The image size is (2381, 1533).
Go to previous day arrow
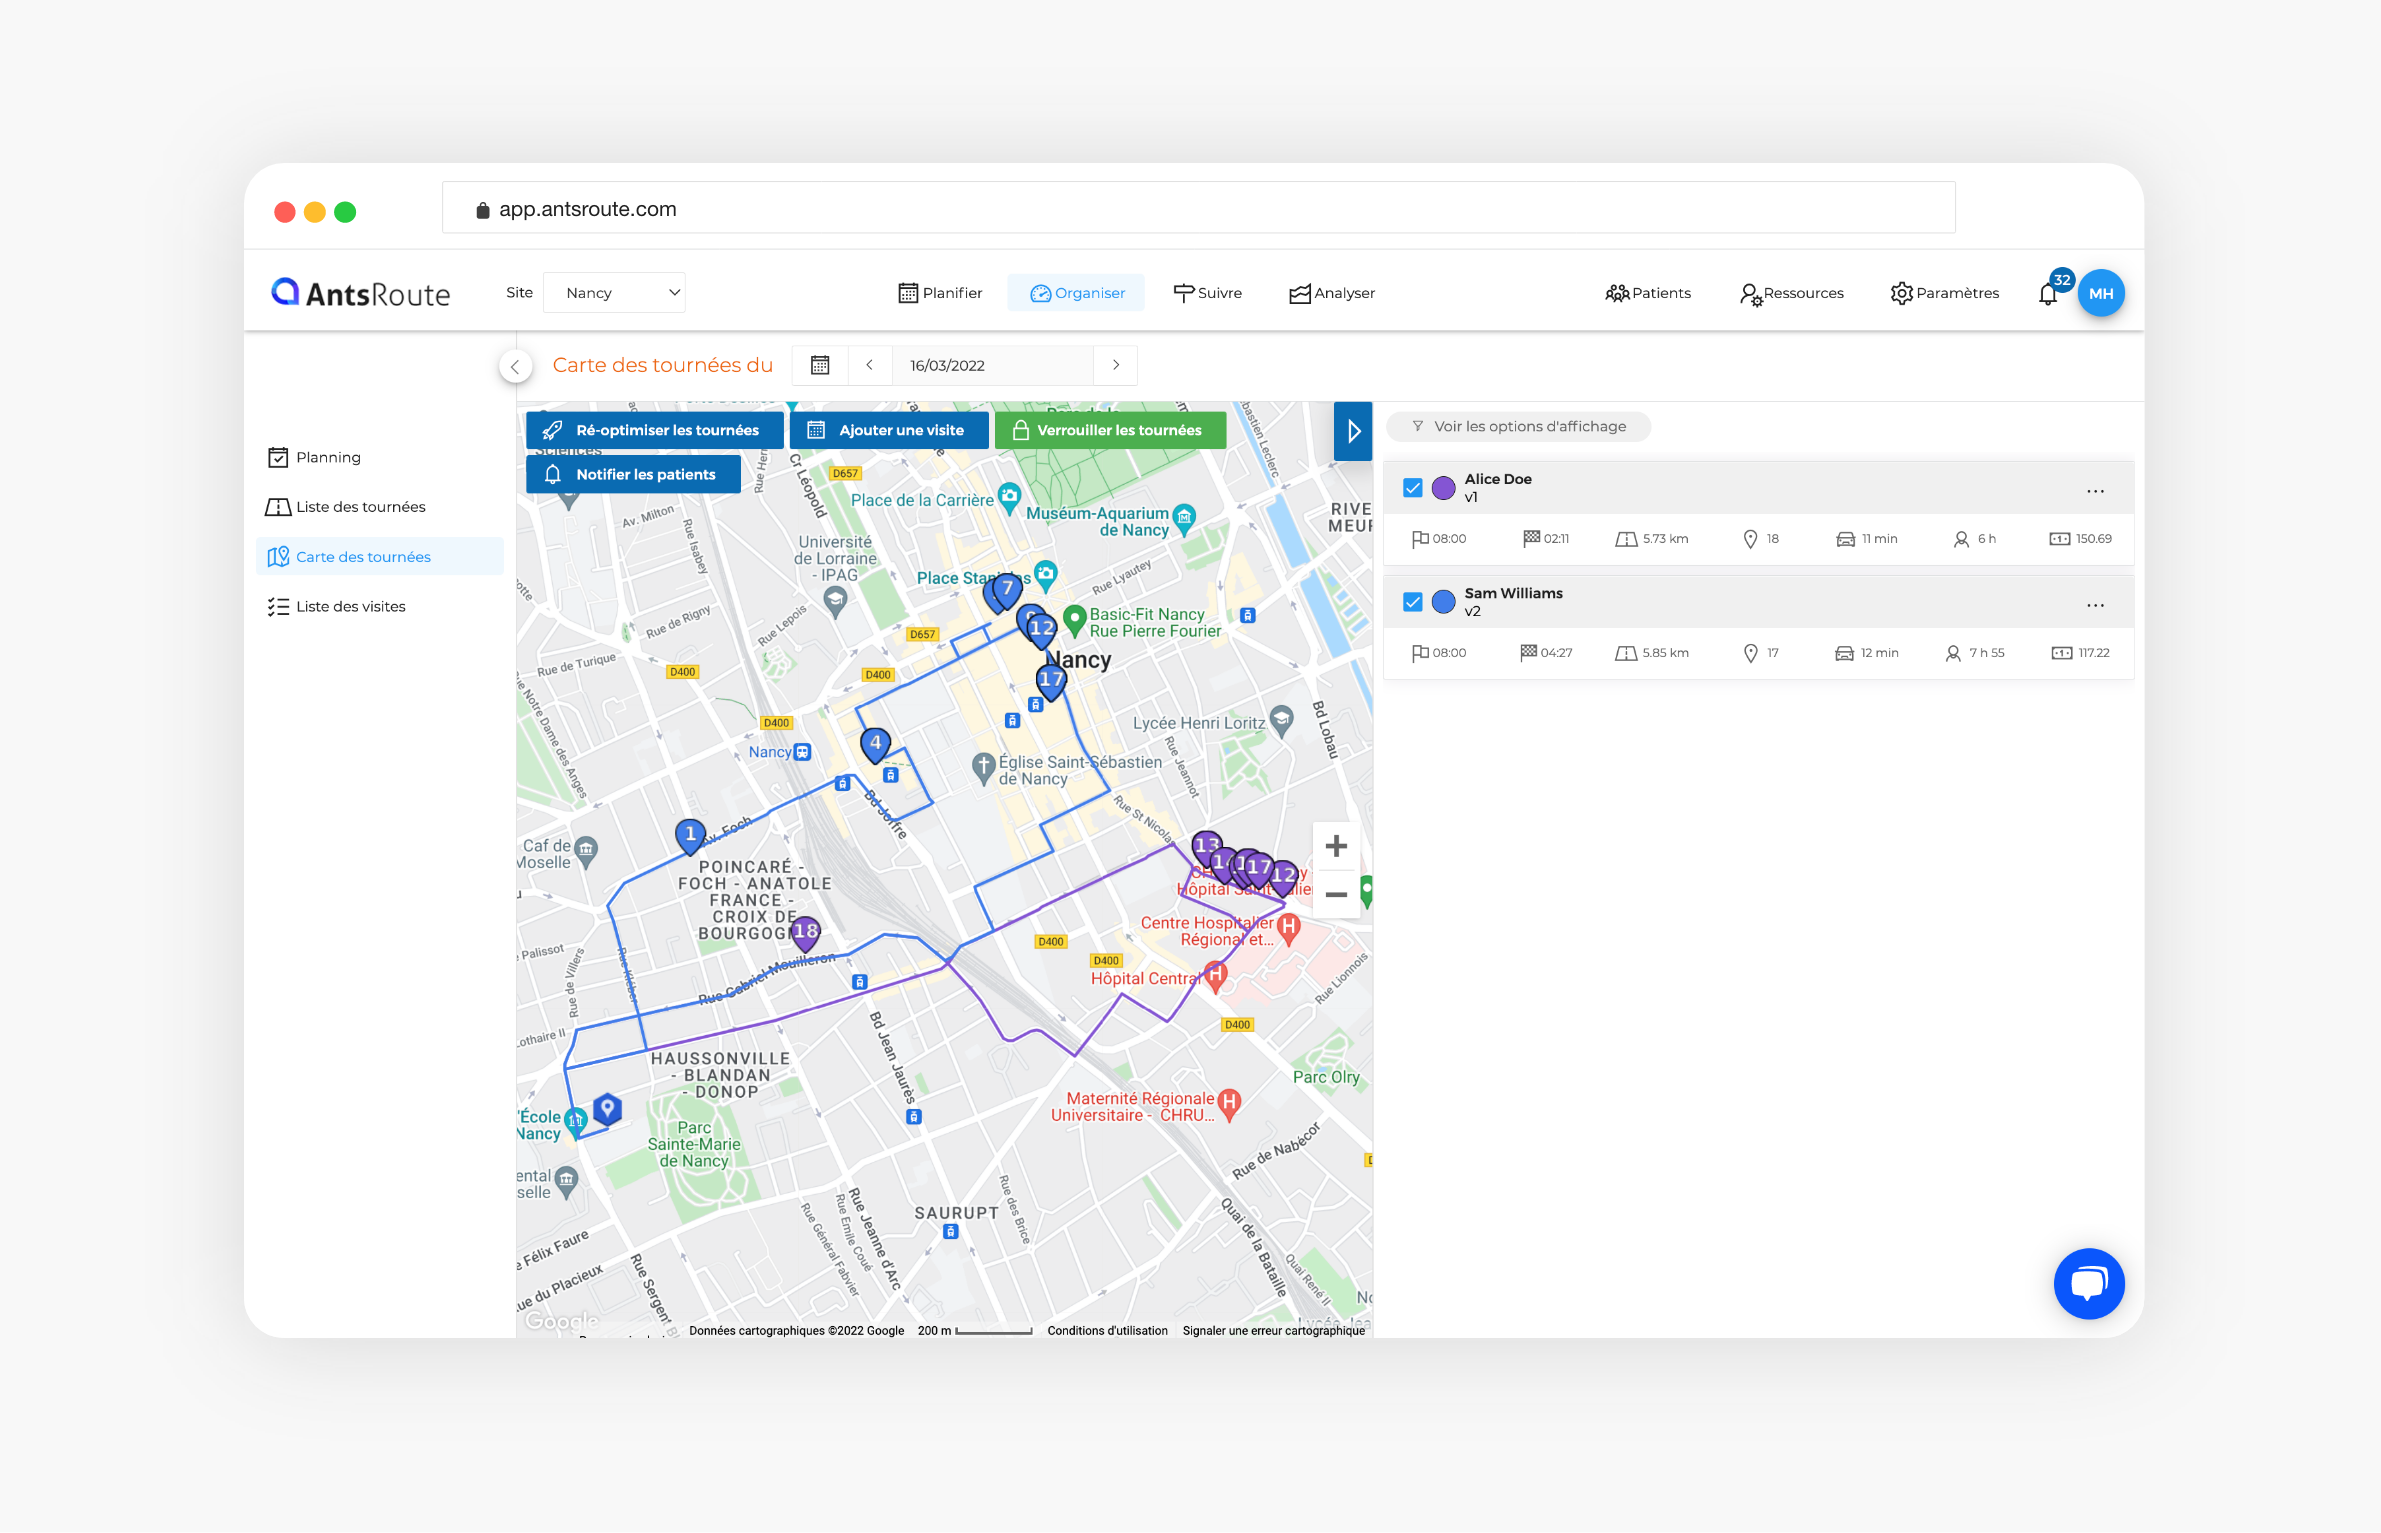pyautogui.click(x=870, y=365)
